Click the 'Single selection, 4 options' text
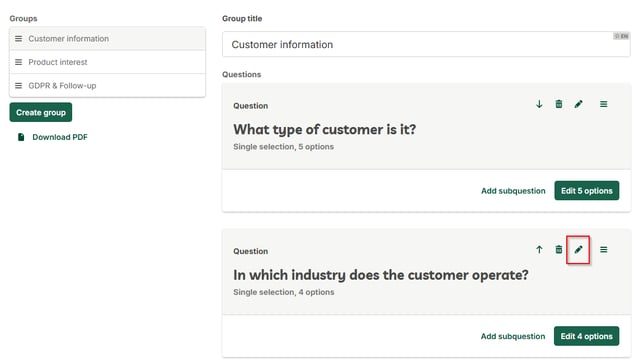The image size is (644, 362). coord(284,292)
